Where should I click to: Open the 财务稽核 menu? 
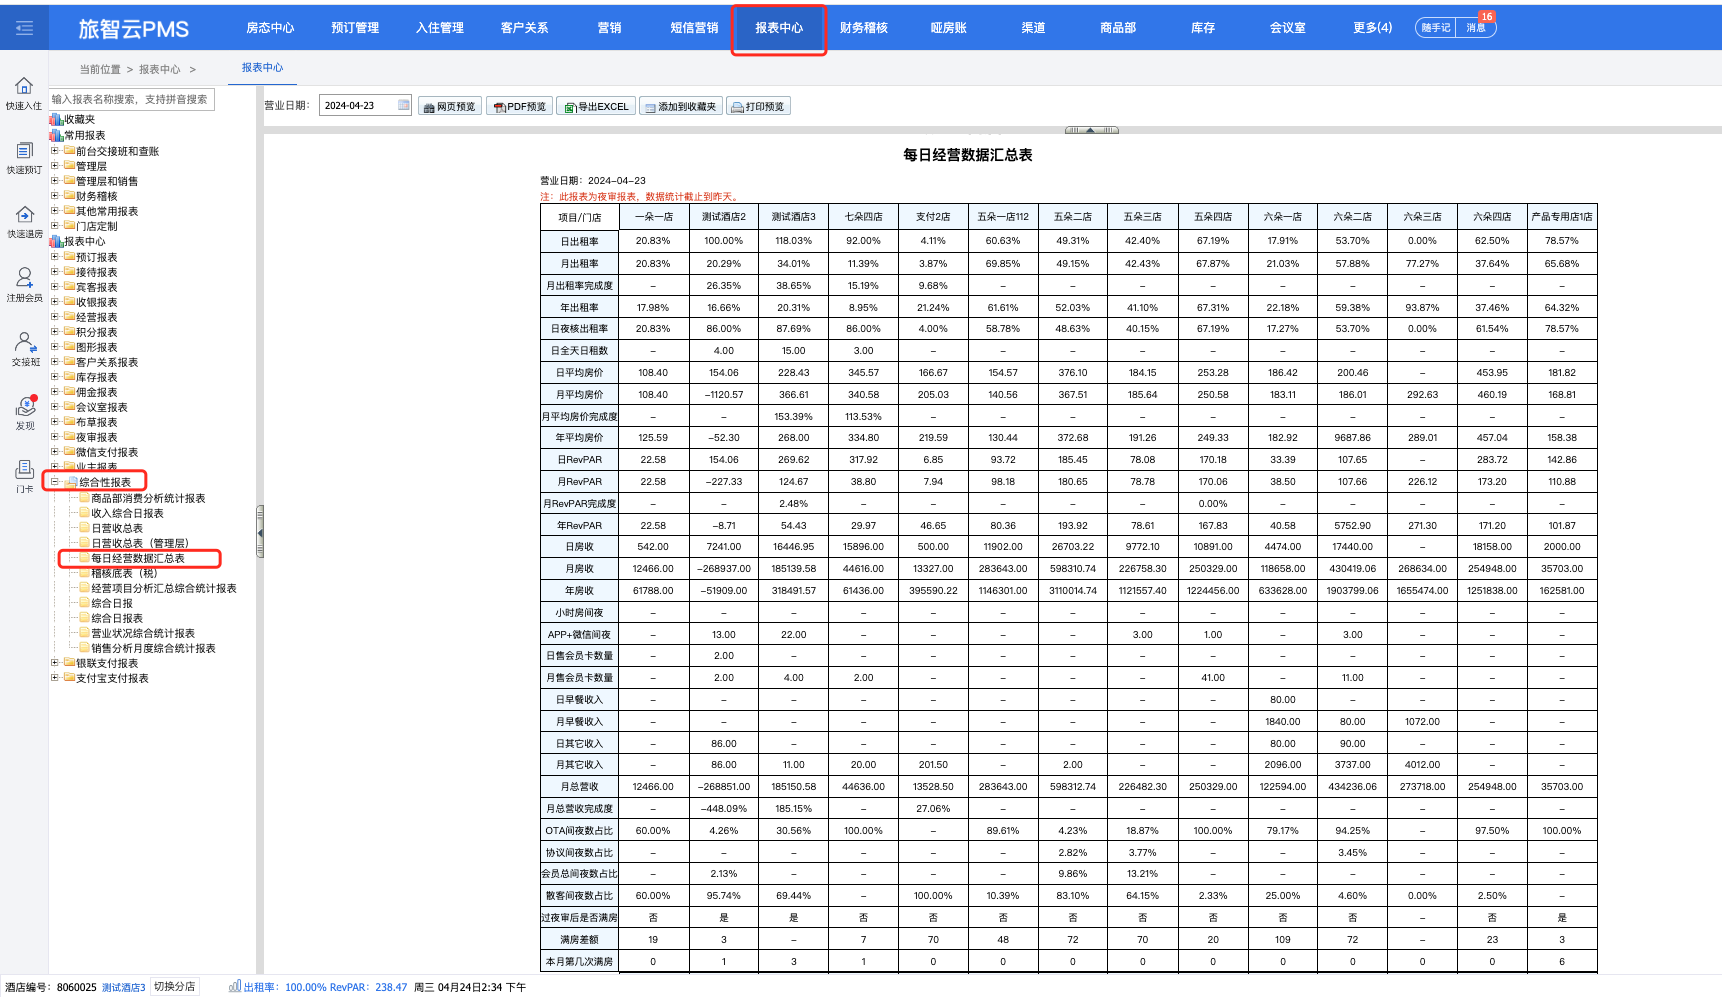coord(864,28)
